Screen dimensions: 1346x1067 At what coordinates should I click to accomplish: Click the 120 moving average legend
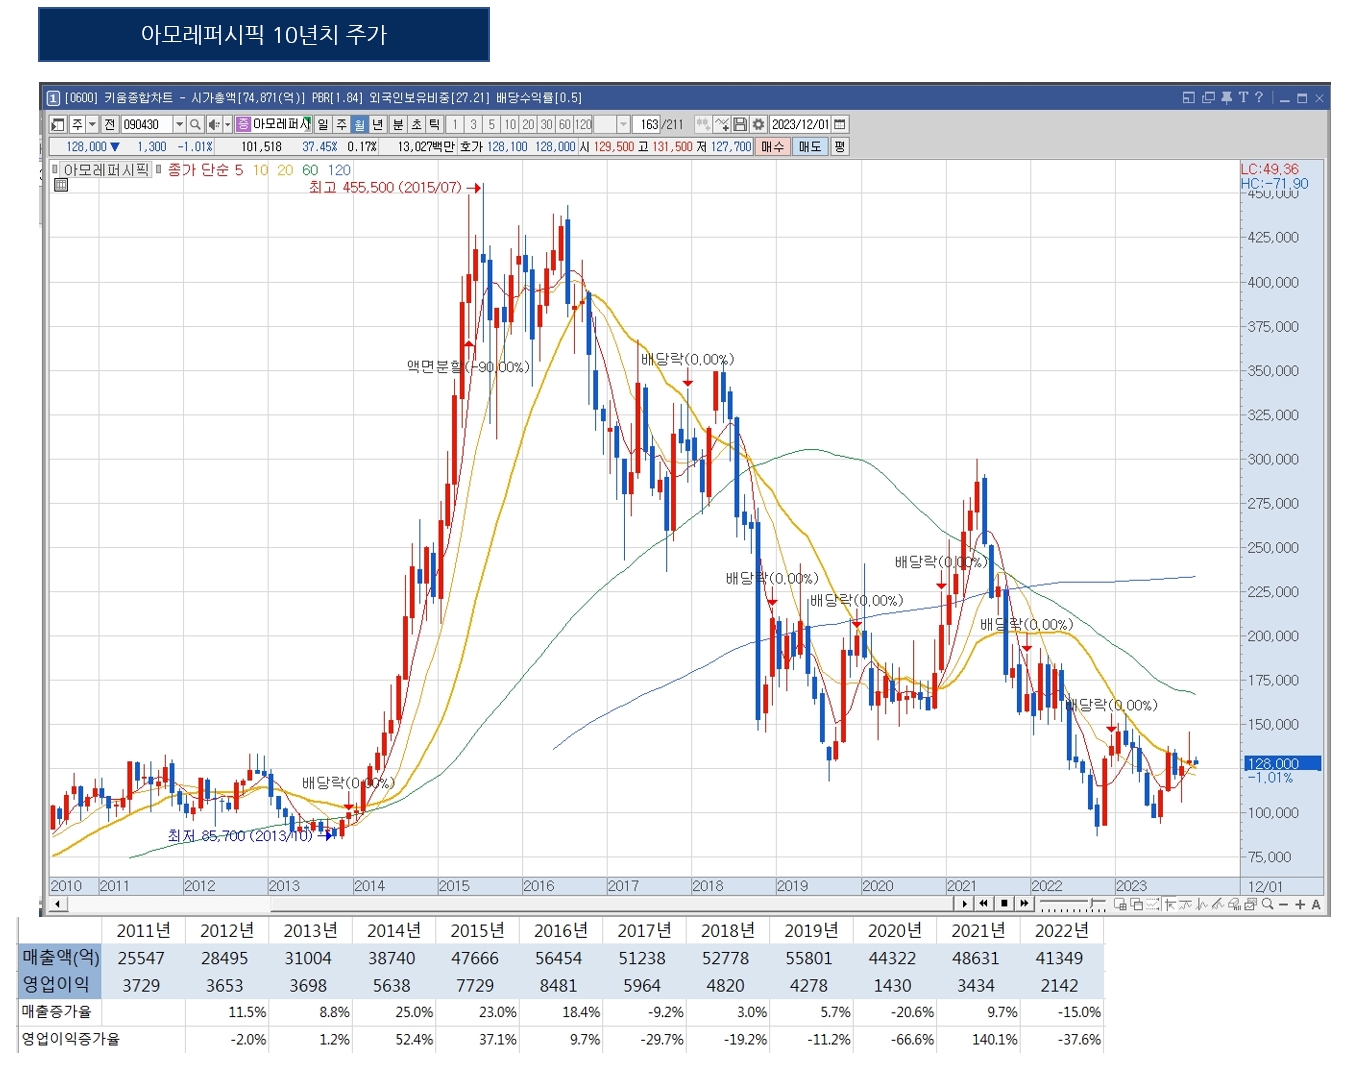(x=339, y=170)
